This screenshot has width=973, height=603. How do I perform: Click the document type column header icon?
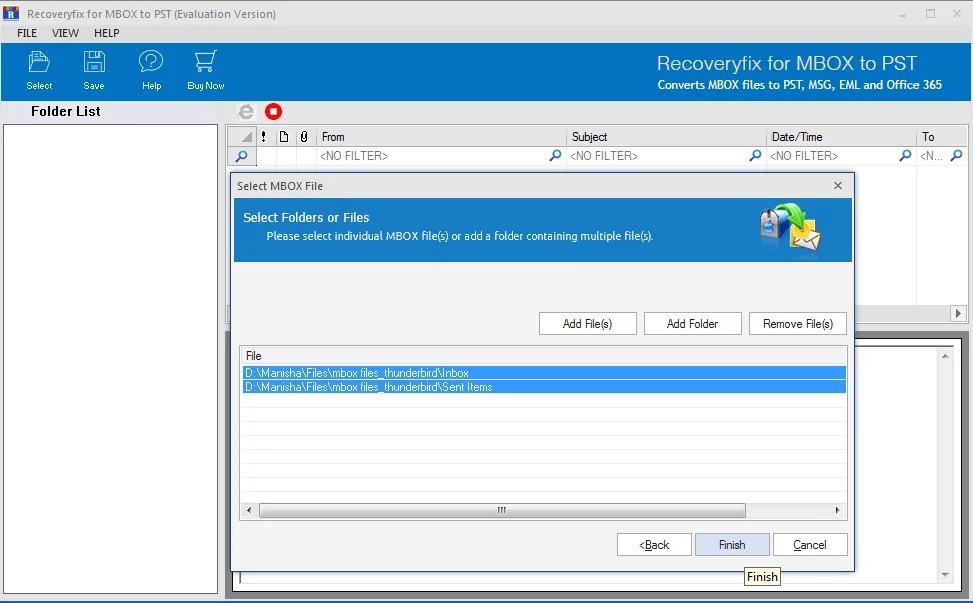(x=284, y=136)
